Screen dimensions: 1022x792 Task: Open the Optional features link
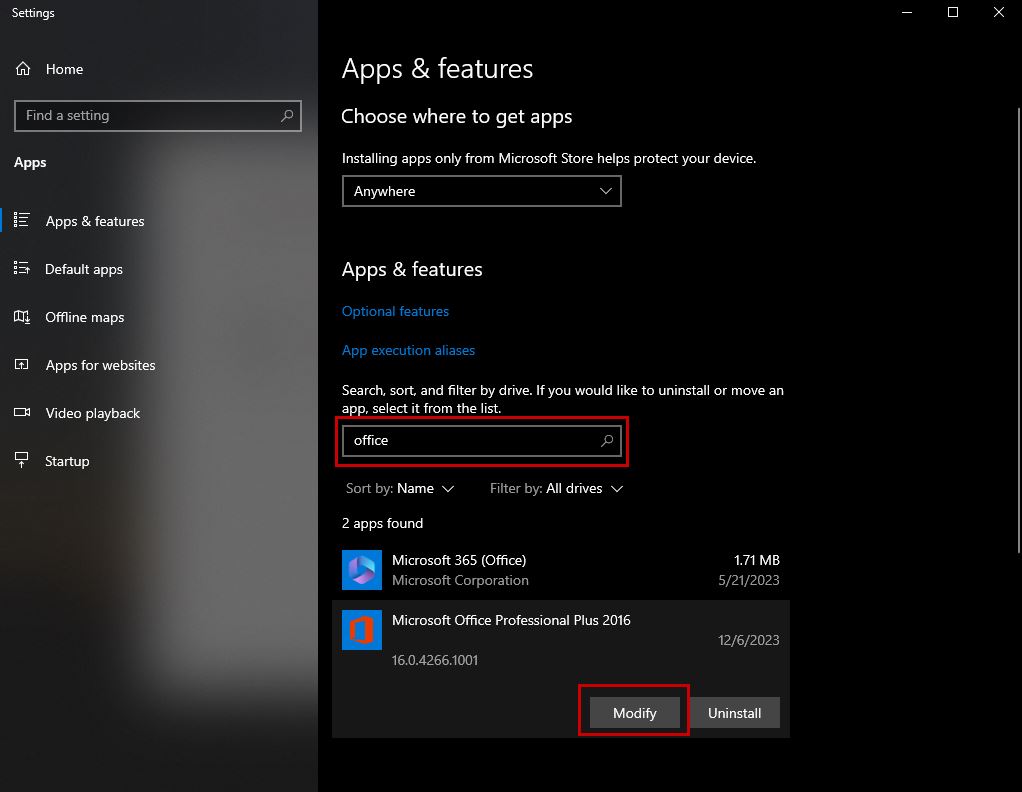click(396, 311)
